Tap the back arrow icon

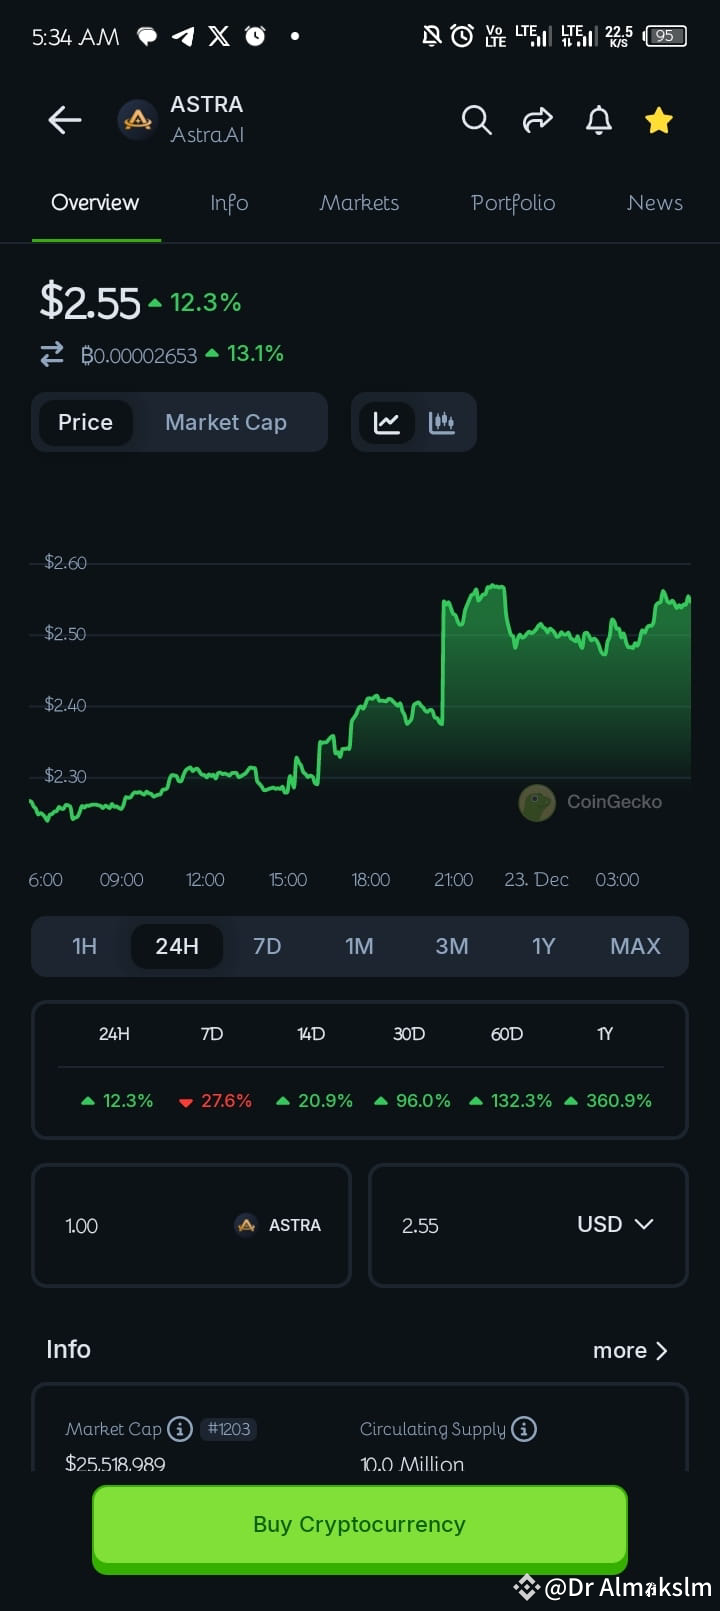65,120
